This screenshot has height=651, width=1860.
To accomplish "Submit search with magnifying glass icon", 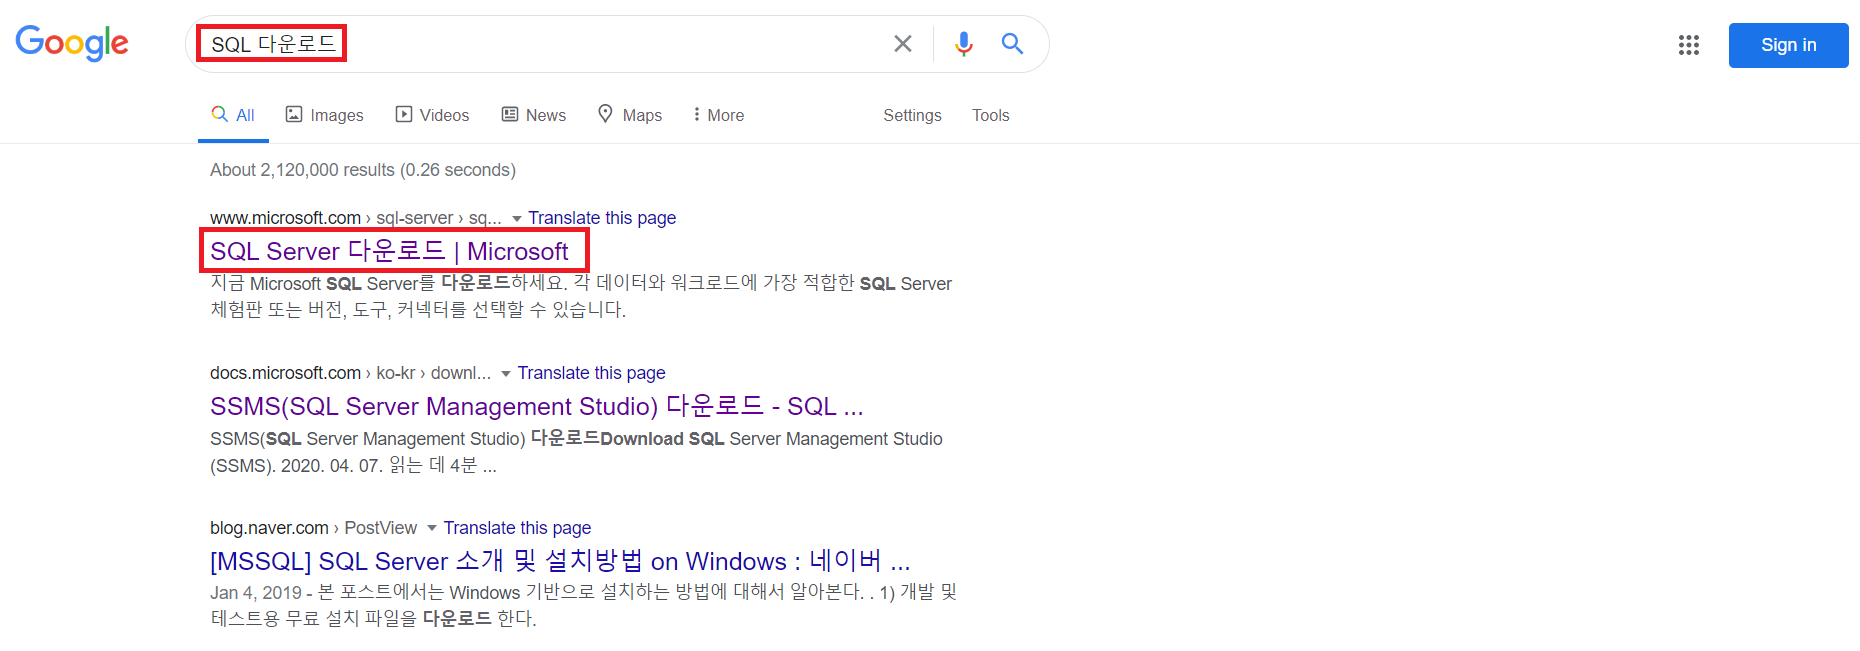I will pyautogui.click(x=1012, y=44).
